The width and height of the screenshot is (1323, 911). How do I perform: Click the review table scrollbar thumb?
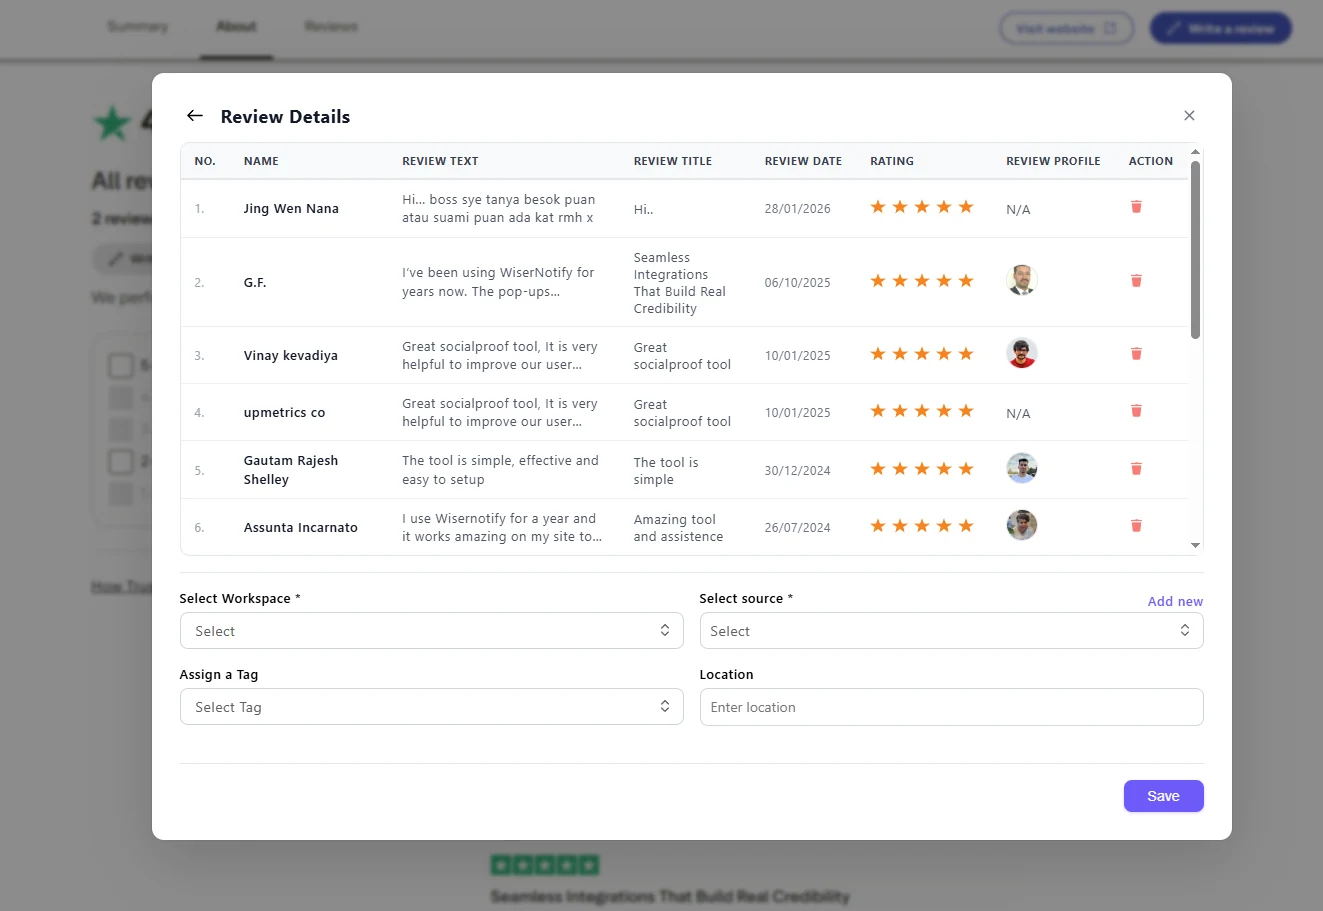point(1195,250)
